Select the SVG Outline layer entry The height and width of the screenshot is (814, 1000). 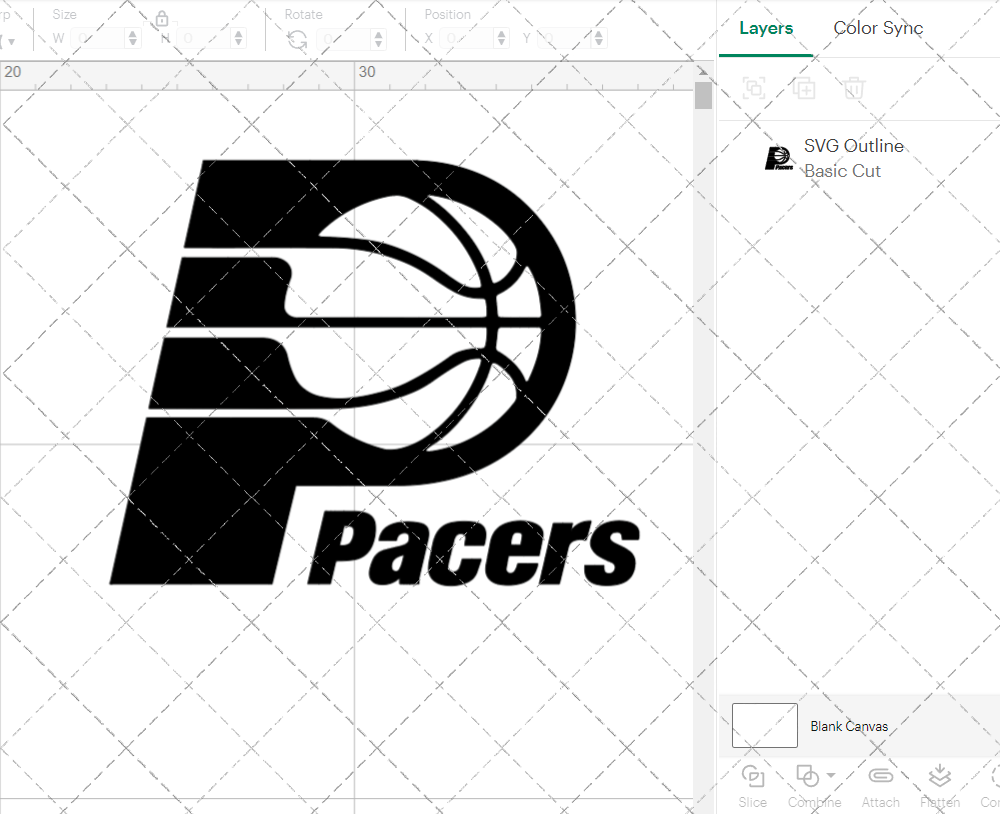854,146
